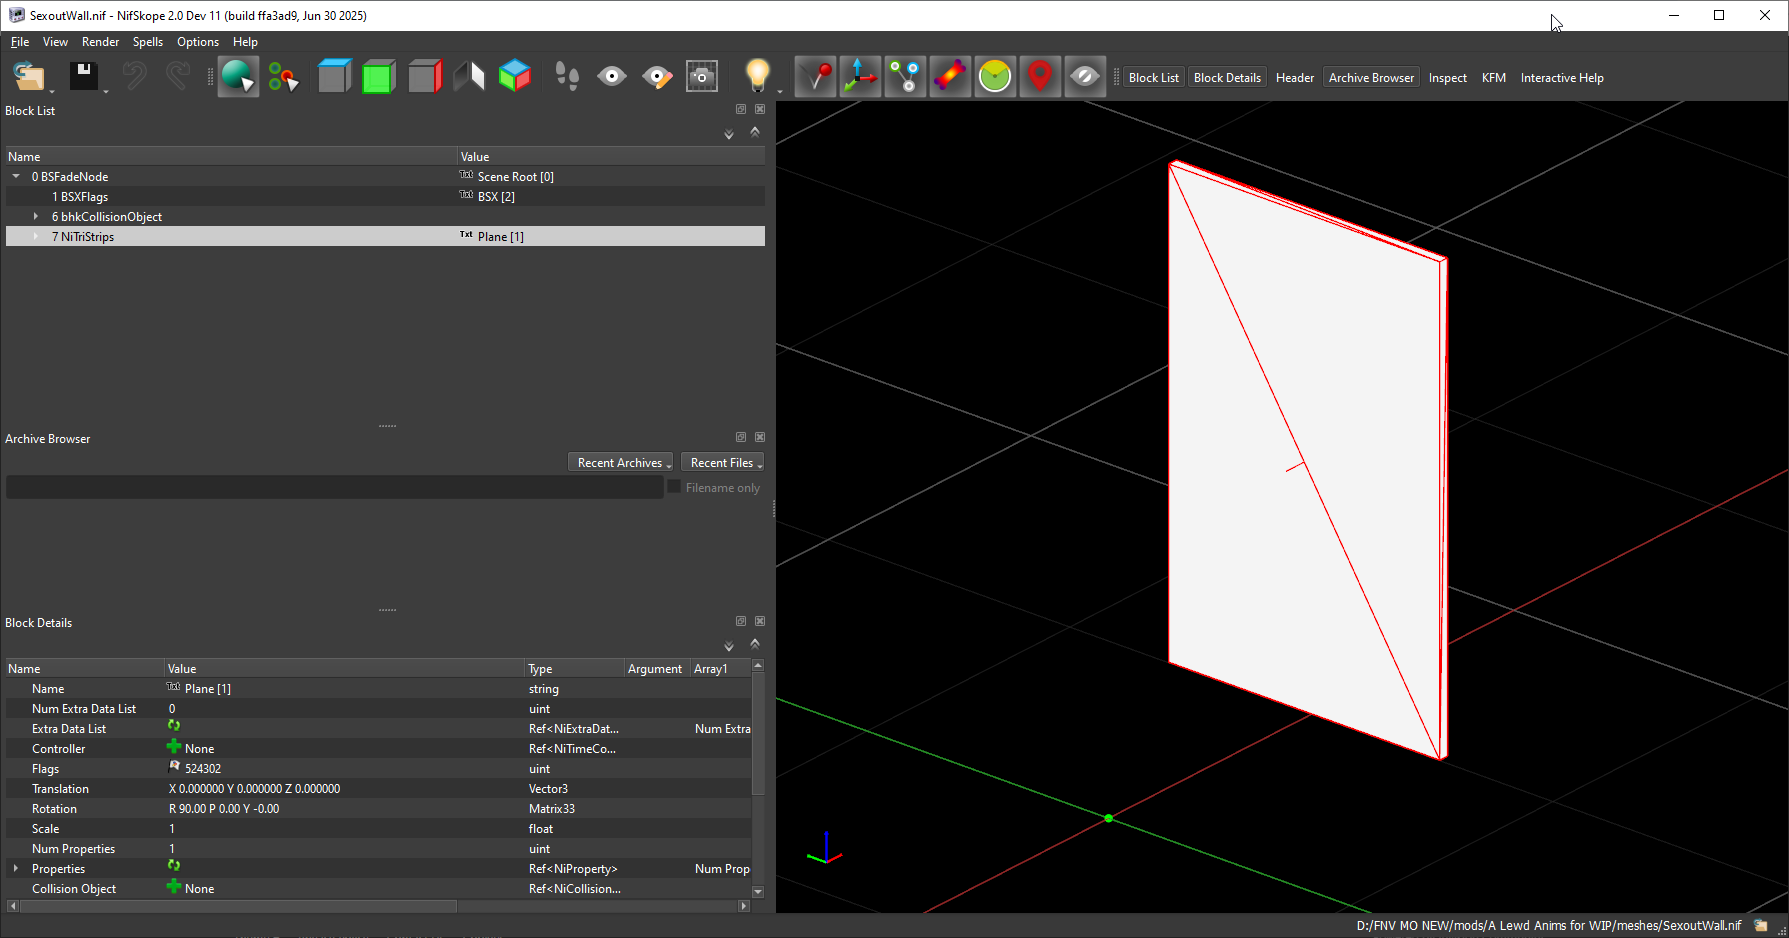Check the Filename only checkbox

(x=674, y=487)
